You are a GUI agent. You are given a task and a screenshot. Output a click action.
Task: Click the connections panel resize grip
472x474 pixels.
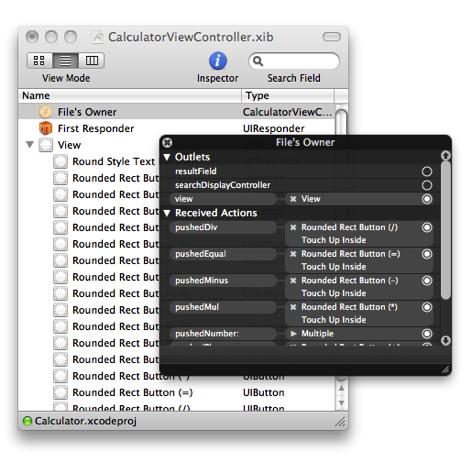[445, 369]
